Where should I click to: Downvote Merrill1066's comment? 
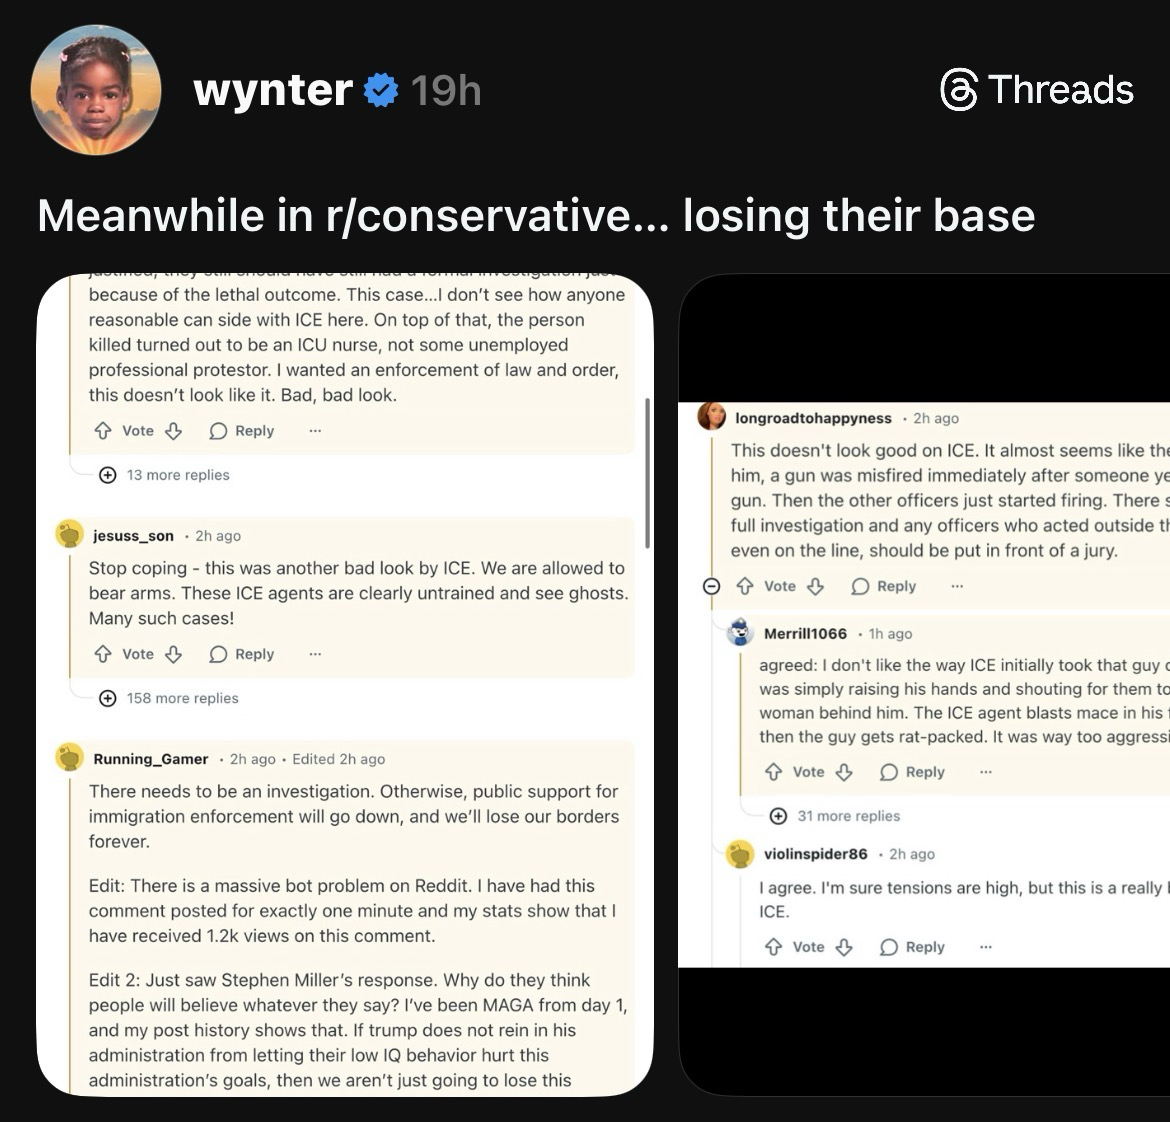click(844, 772)
